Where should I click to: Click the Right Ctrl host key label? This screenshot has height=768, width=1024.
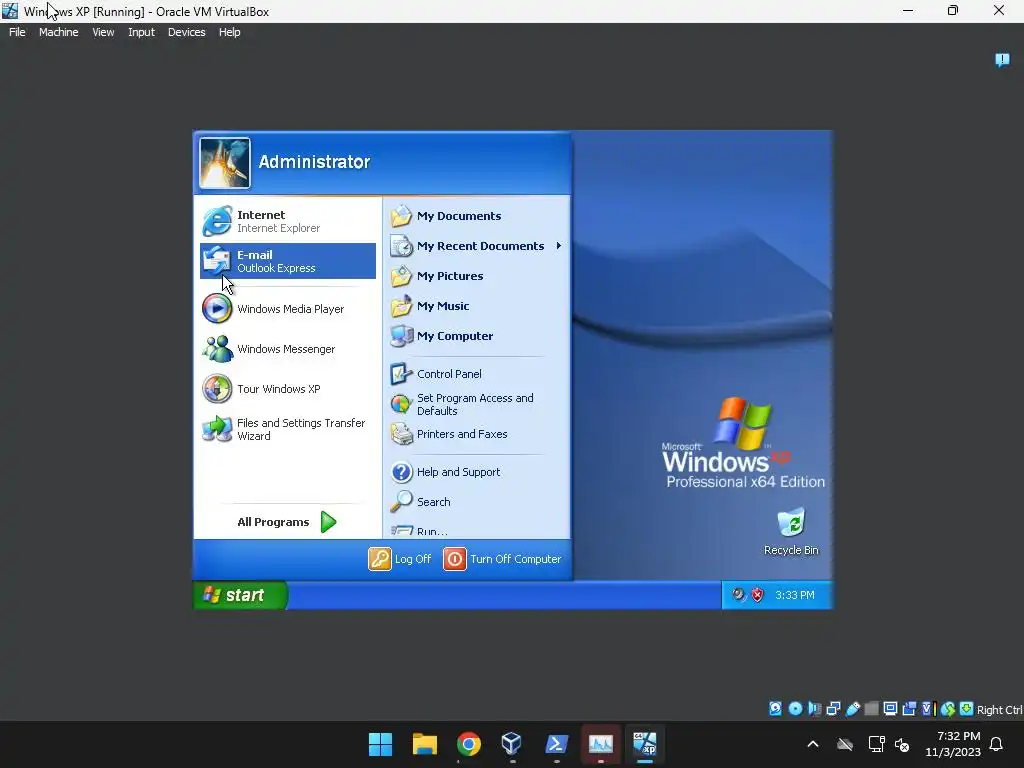click(999, 710)
